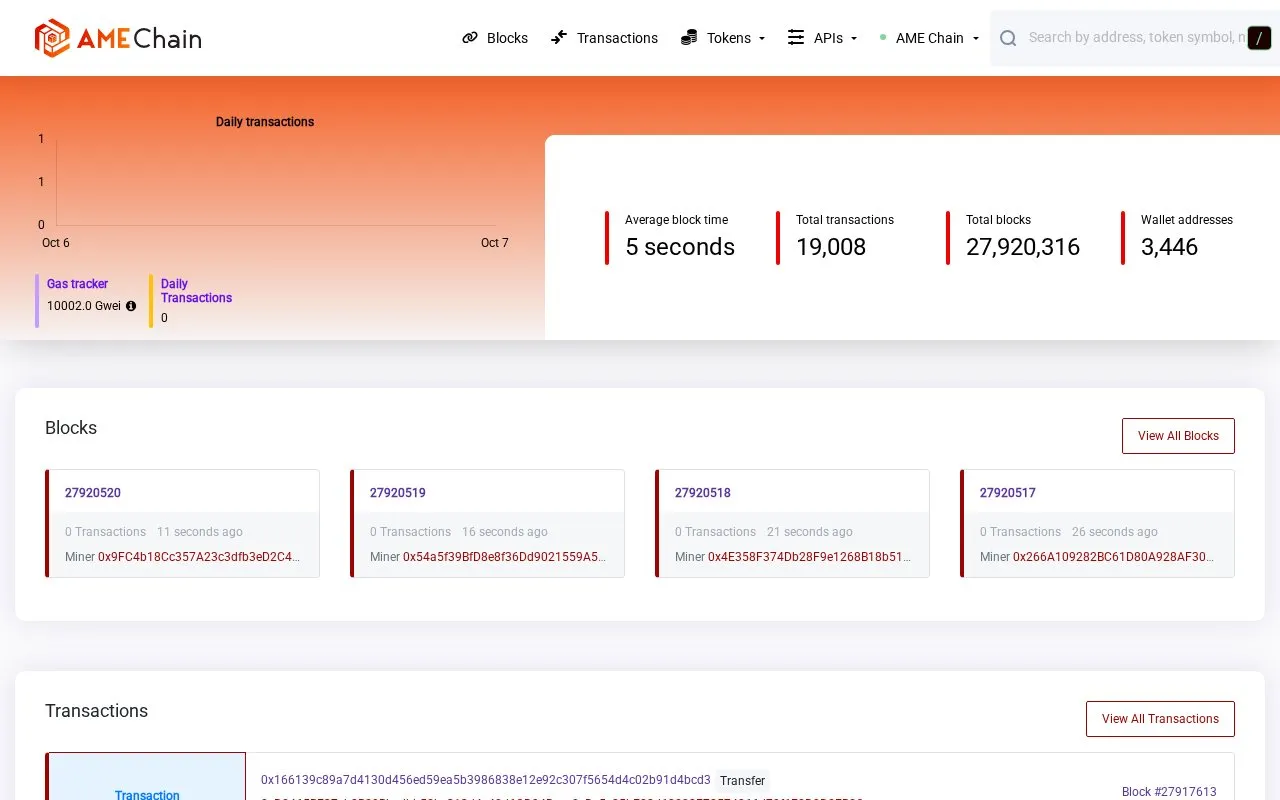Click the 10002.0 Gwei value
The width and height of the screenshot is (1280, 800).
[x=84, y=306]
